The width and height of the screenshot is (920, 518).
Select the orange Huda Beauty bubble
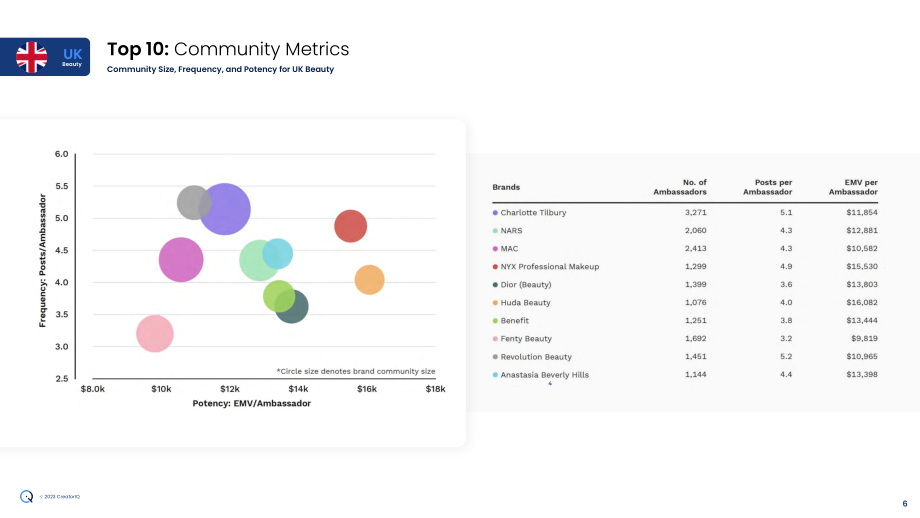370,279
